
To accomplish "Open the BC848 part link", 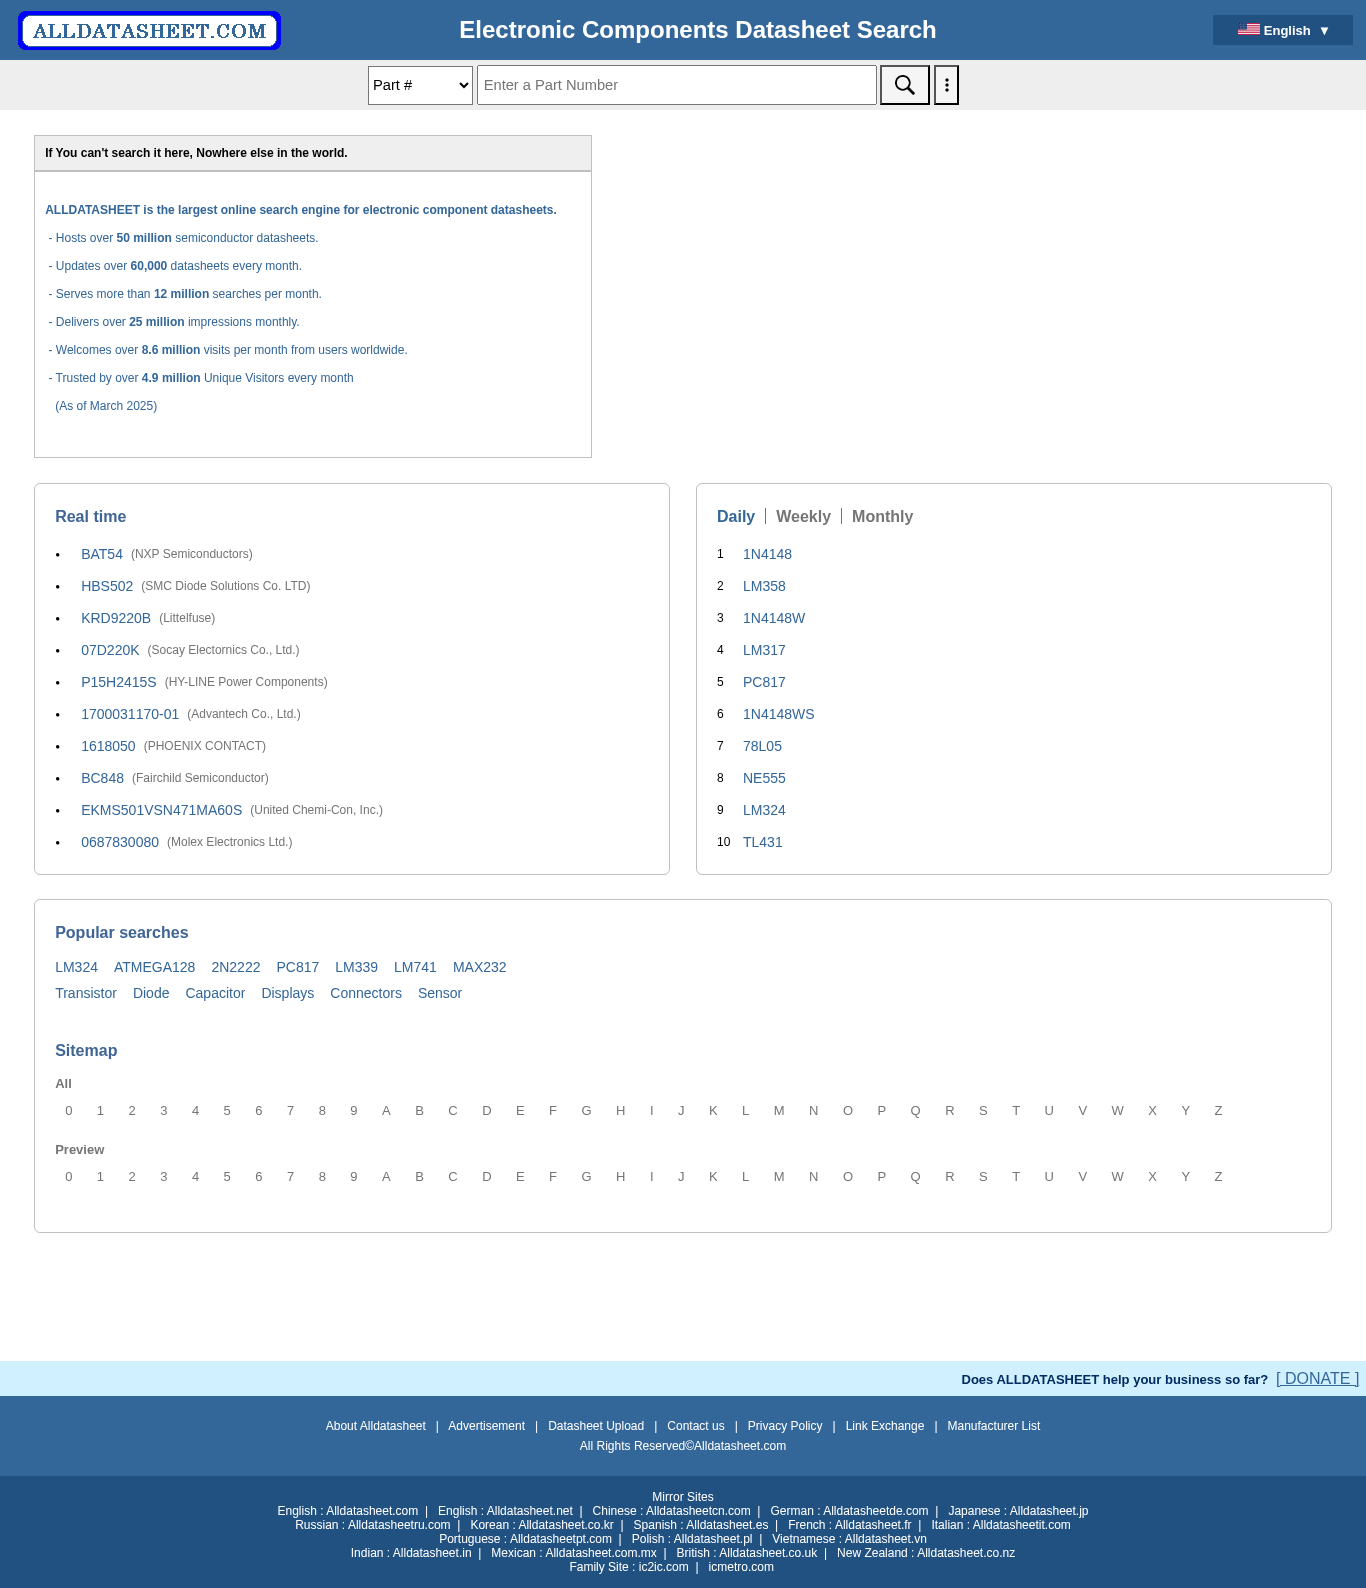I will point(102,778).
